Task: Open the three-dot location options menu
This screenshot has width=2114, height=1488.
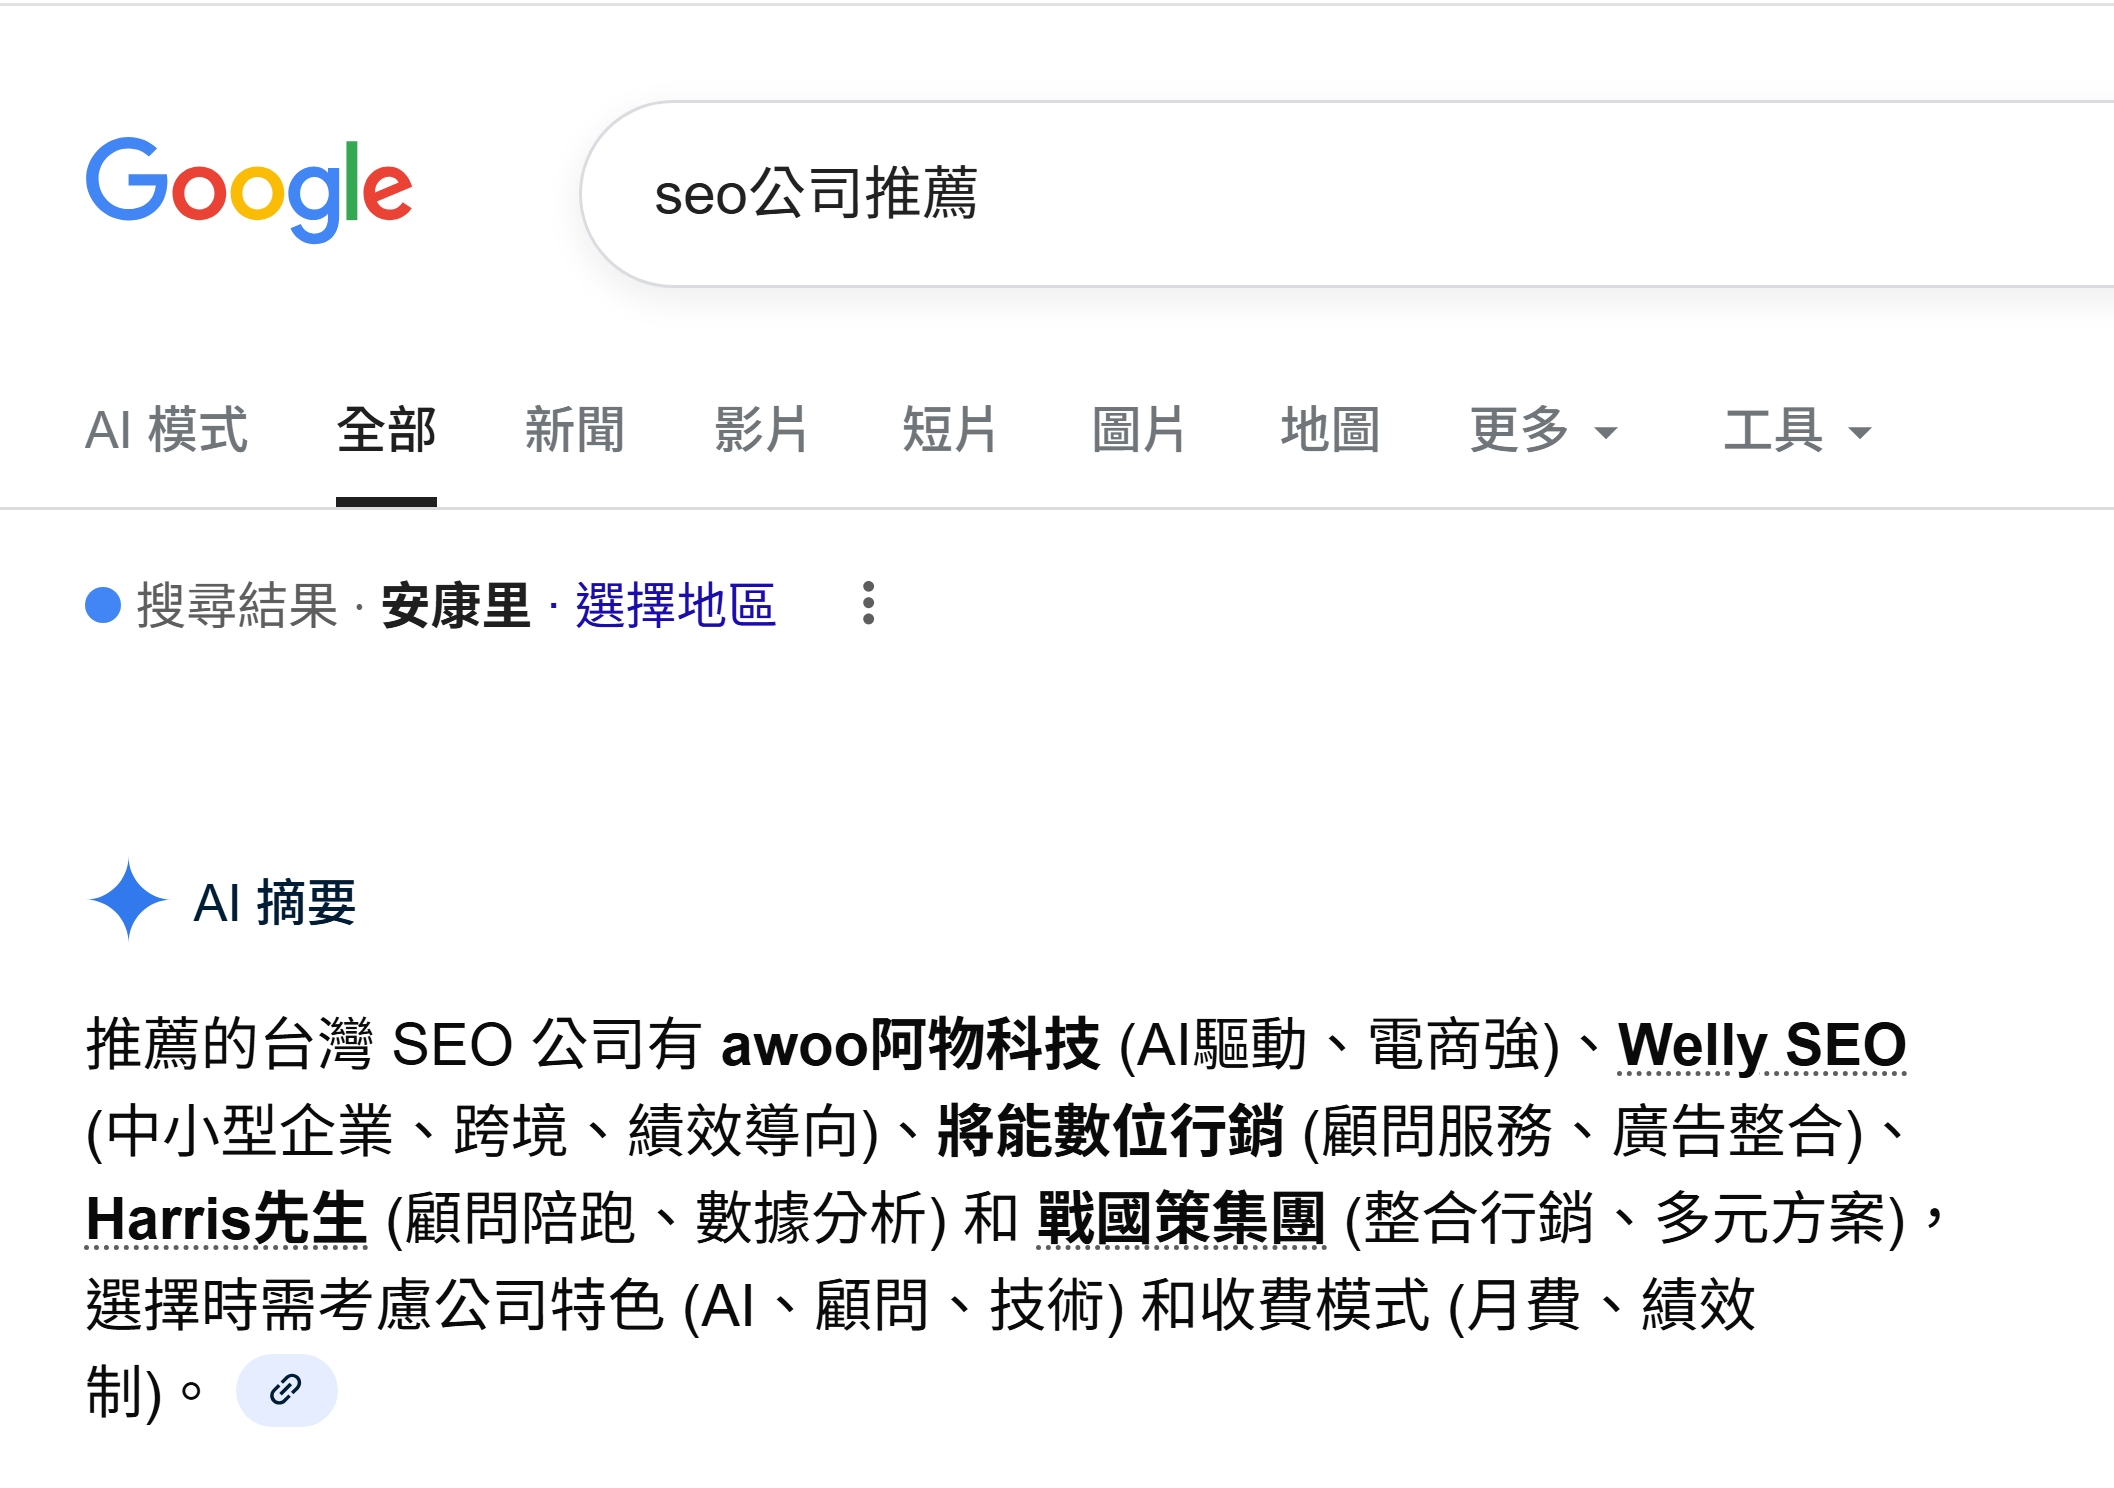Action: (868, 604)
